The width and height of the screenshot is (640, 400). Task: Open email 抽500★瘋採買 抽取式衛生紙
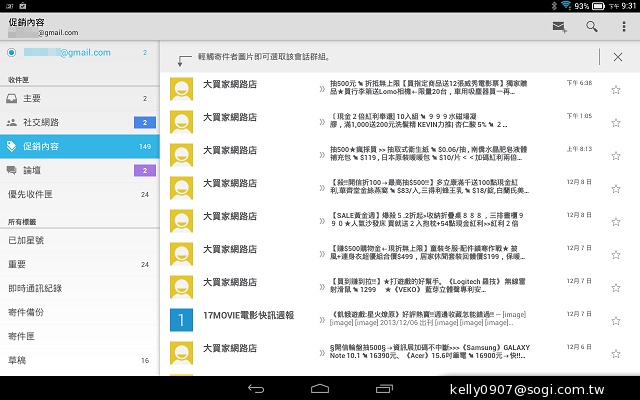[428, 153]
